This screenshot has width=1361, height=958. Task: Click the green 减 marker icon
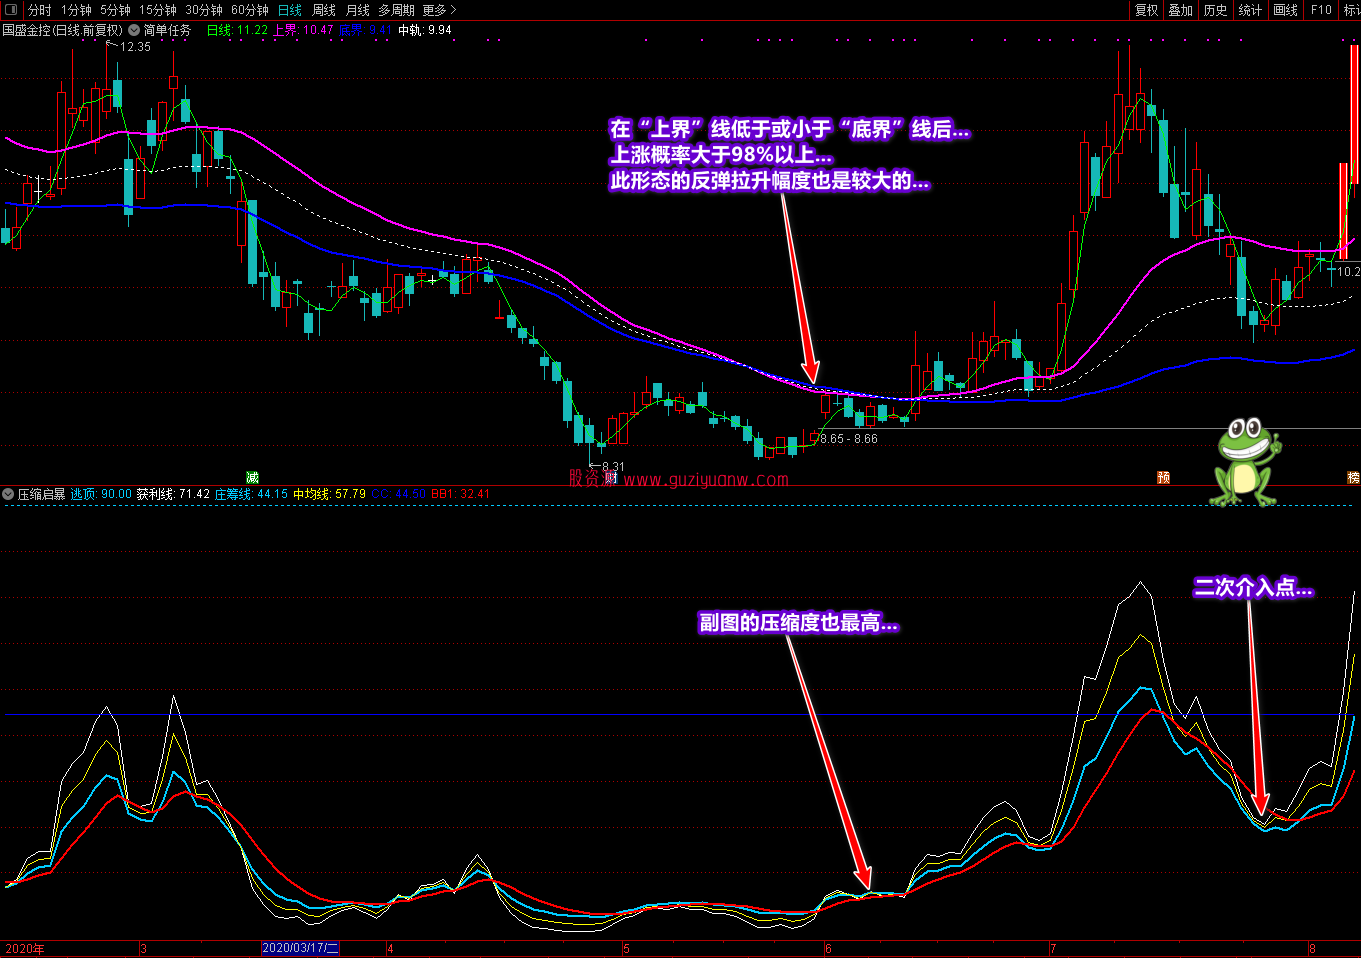[253, 478]
